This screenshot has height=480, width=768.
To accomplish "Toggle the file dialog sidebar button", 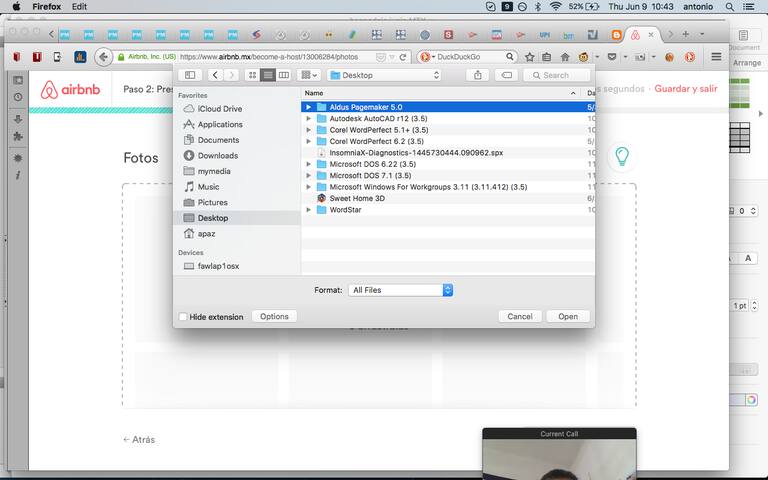I will (x=190, y=75).
